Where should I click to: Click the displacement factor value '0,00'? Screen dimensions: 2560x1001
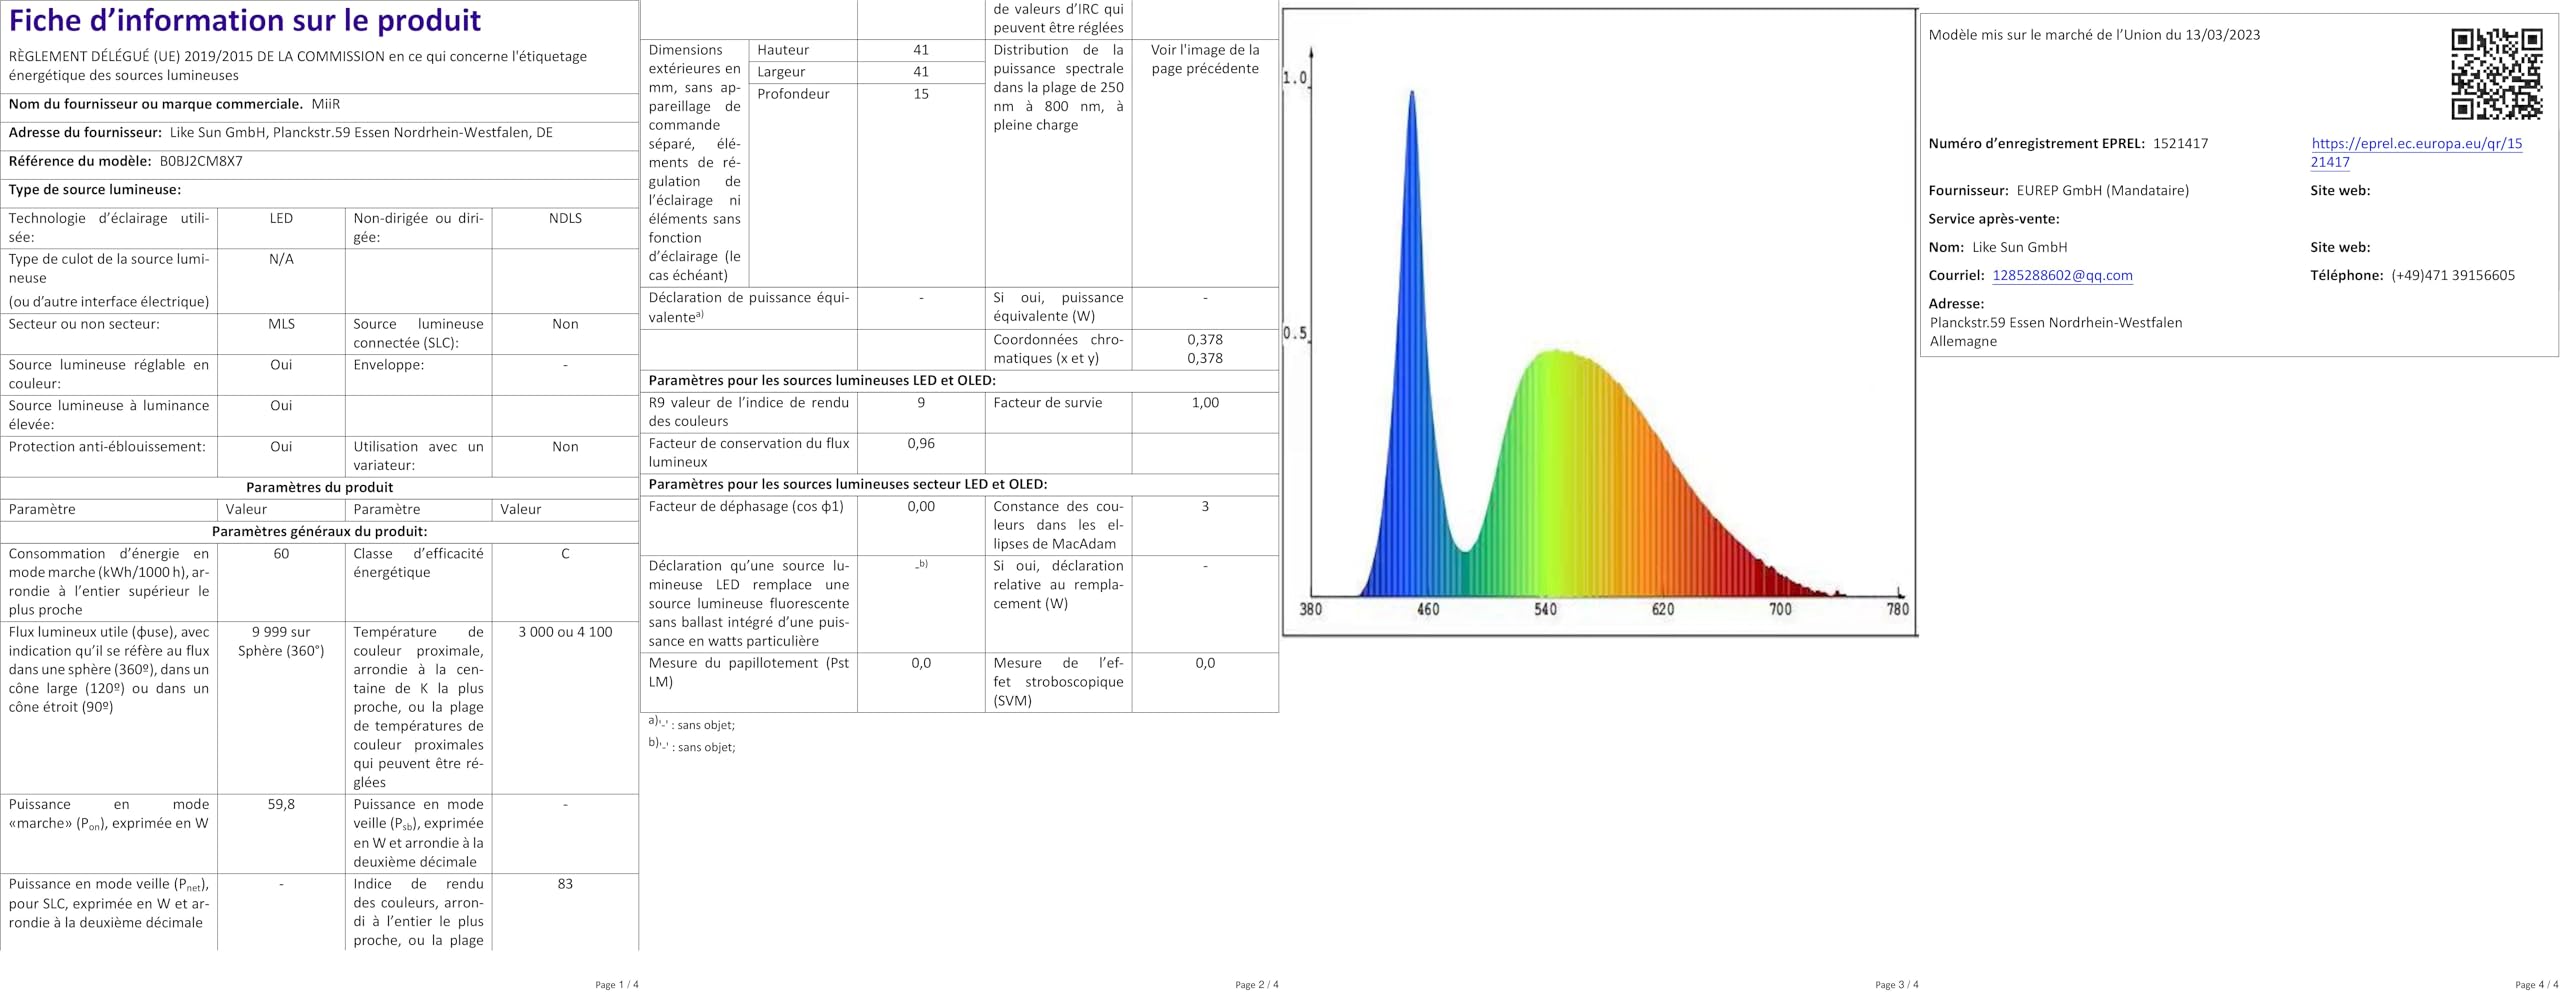(921, 507)
